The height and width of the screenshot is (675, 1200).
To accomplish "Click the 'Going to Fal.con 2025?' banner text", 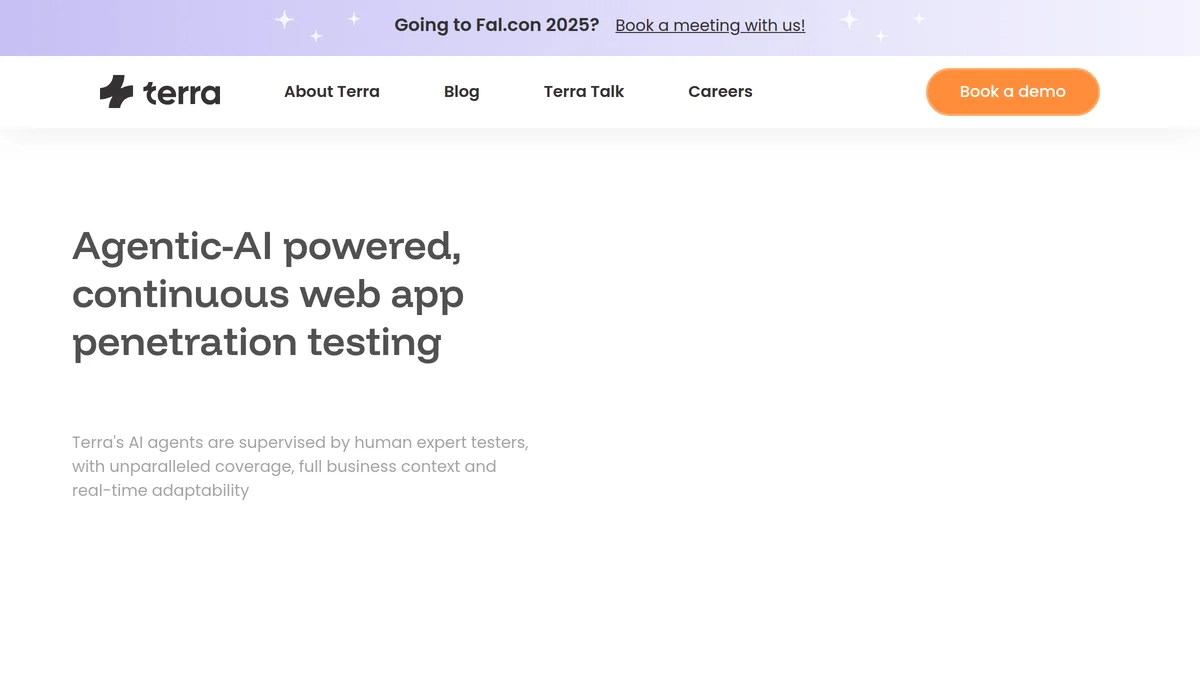I will point(497,26).
